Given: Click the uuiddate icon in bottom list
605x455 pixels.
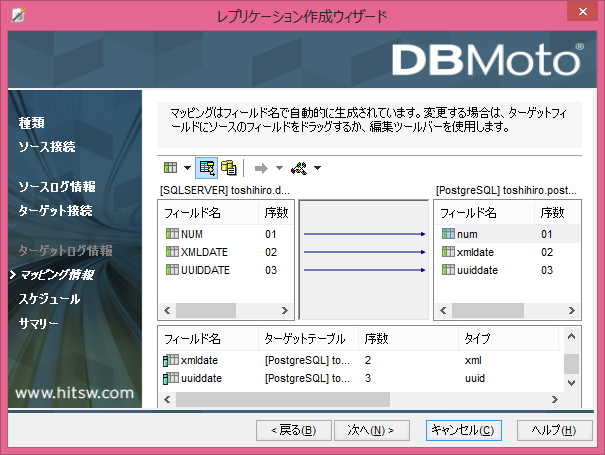Looking at the screenshot, I should (x=171, y=378).
